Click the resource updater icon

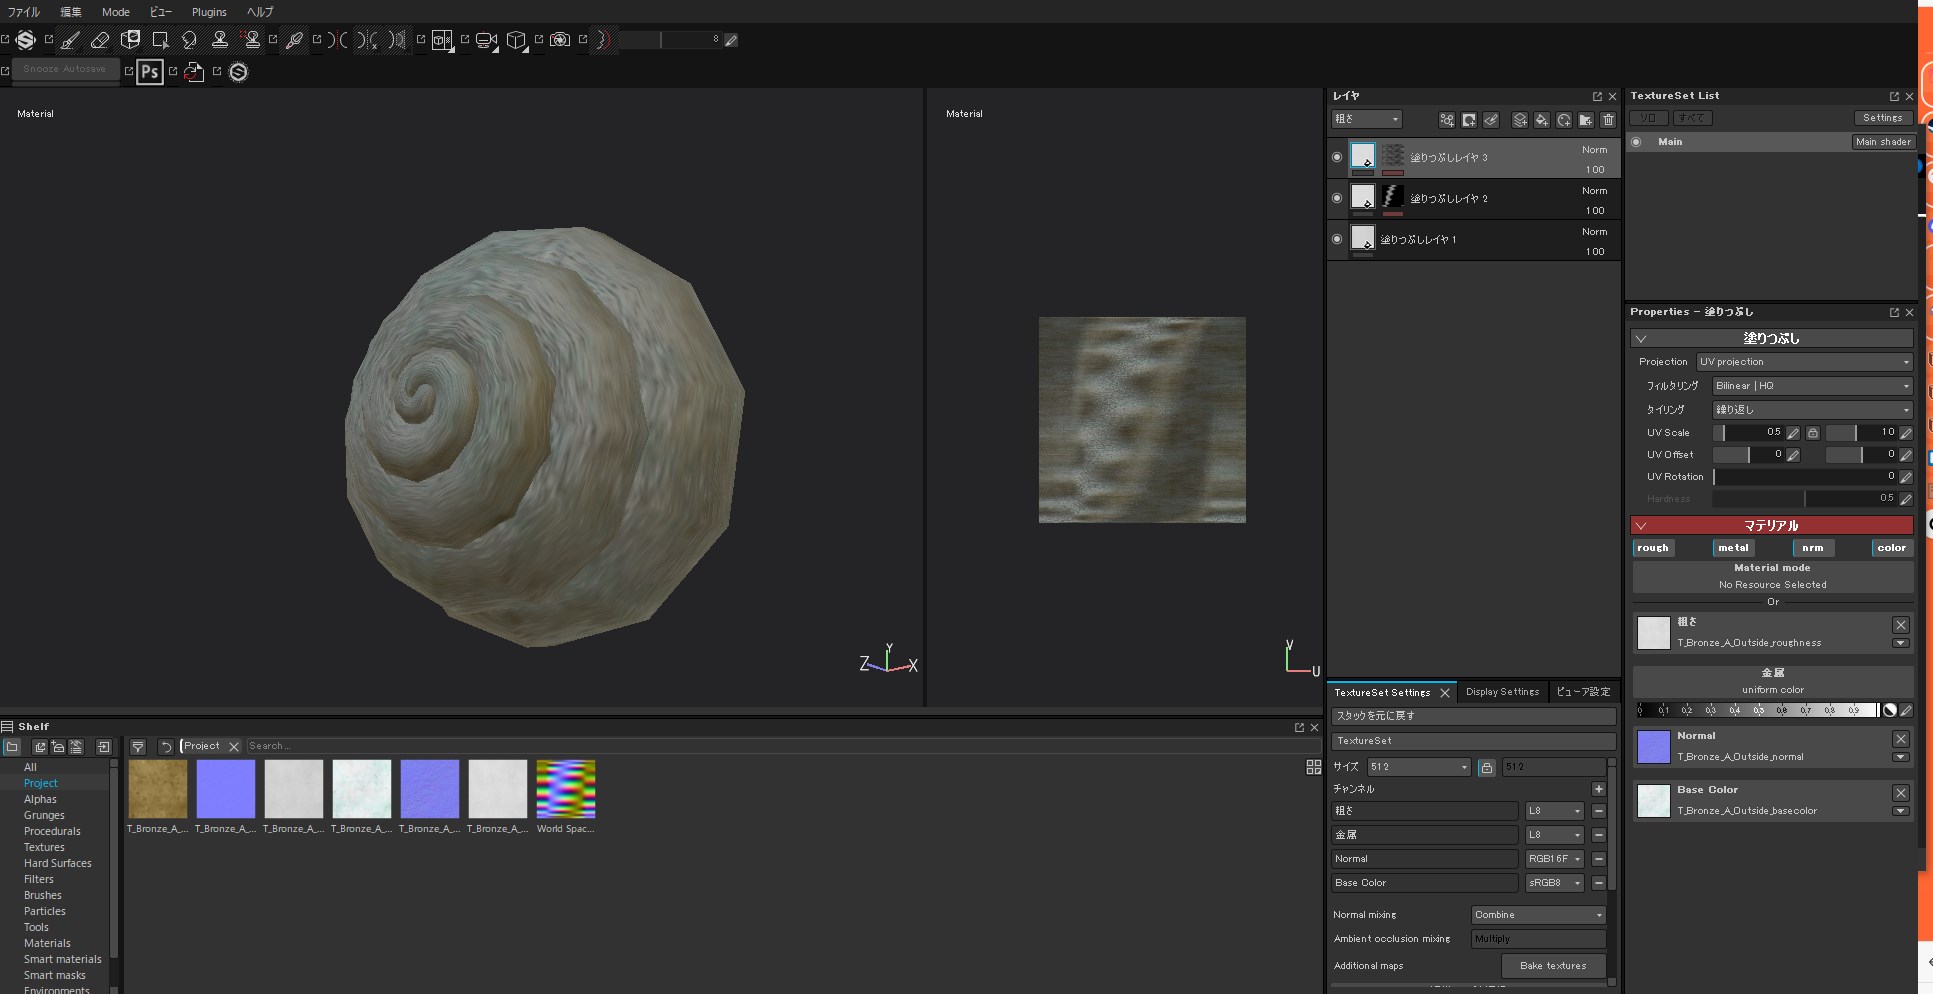pos(194,72)
